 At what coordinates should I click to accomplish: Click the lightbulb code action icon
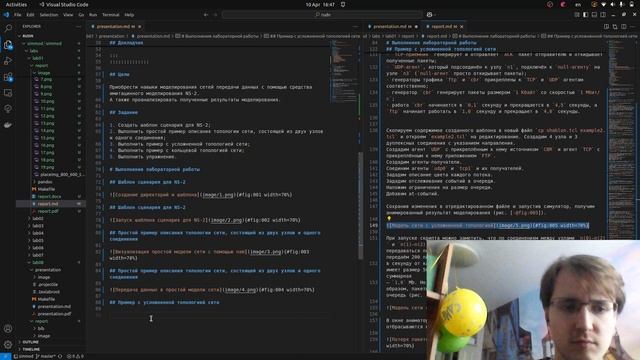coord(389,219)
